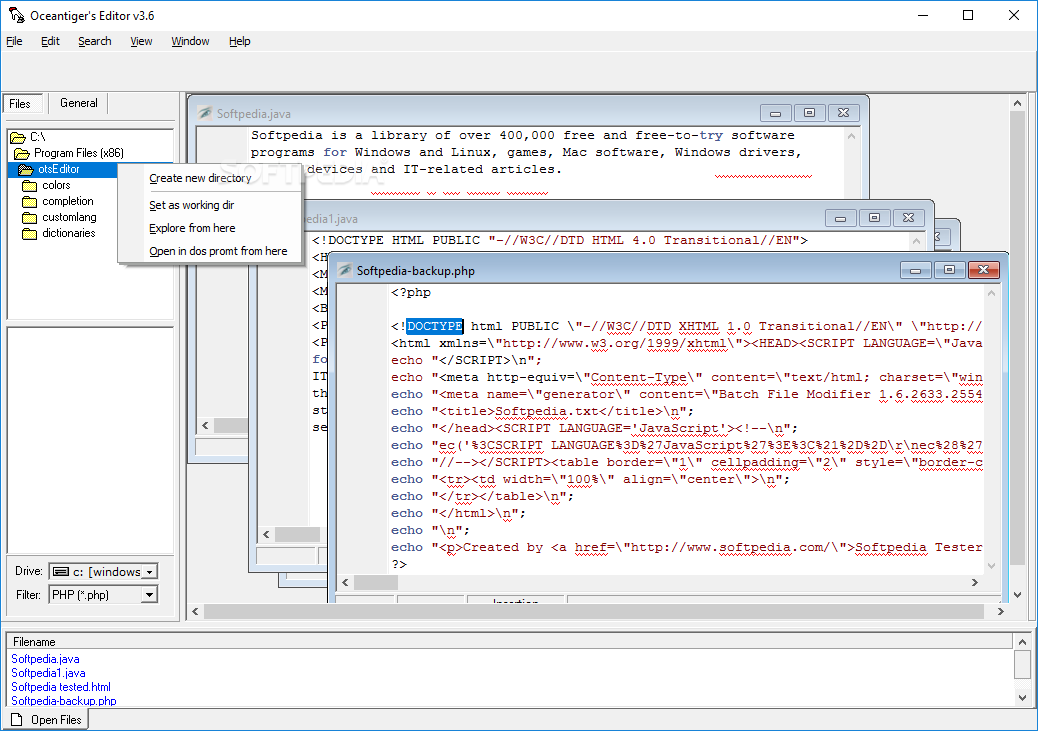Open the Filter PHP dropdown
Screen dimensions: 1038x731
[150, 595]
